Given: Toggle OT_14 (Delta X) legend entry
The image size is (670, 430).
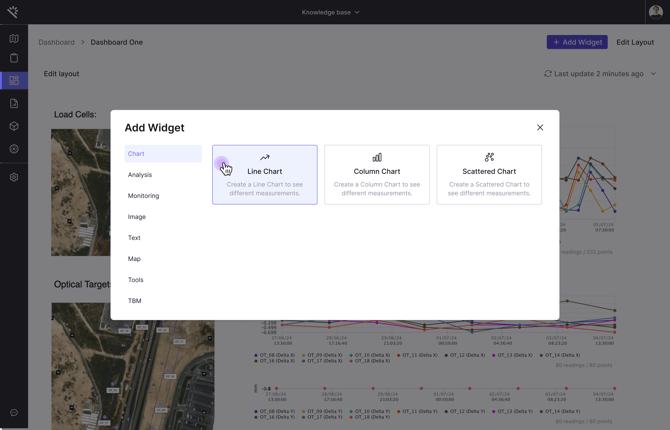Looking at the screenshot, I should point(560,355).
